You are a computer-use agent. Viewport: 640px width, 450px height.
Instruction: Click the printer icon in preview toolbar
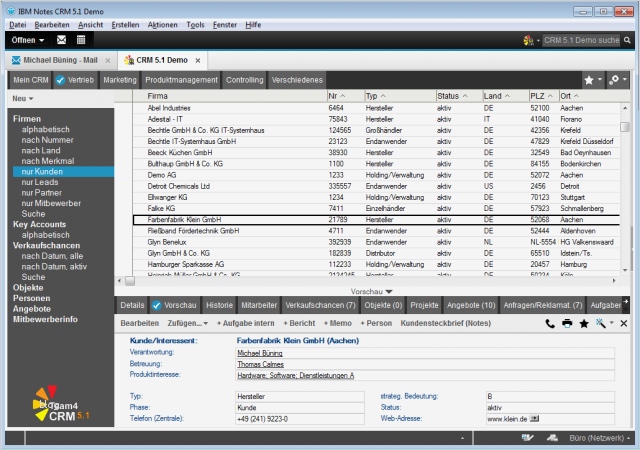567,324
